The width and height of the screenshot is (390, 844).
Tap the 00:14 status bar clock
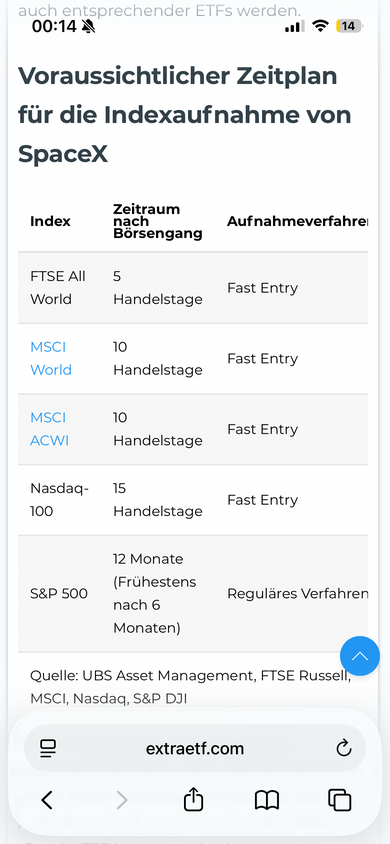[54, 26]
